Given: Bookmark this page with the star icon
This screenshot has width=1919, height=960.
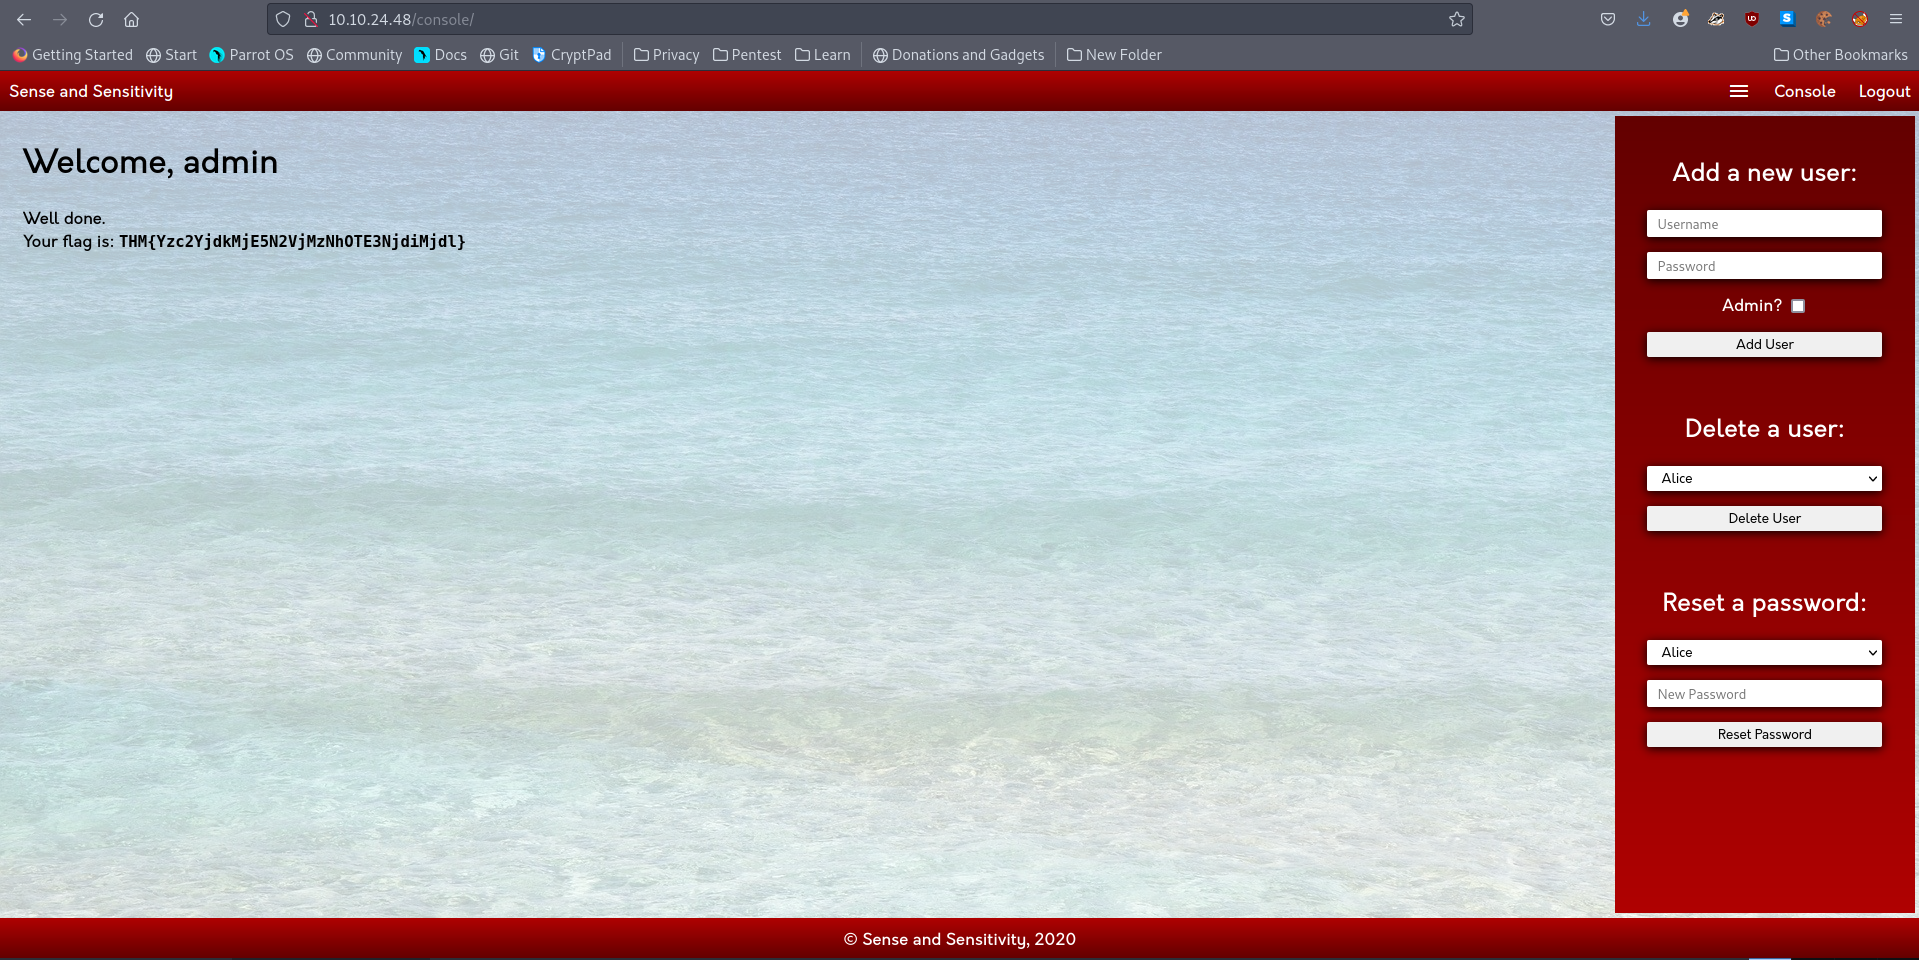Looking at the screenshot, I should click(x=1456, y=20).
